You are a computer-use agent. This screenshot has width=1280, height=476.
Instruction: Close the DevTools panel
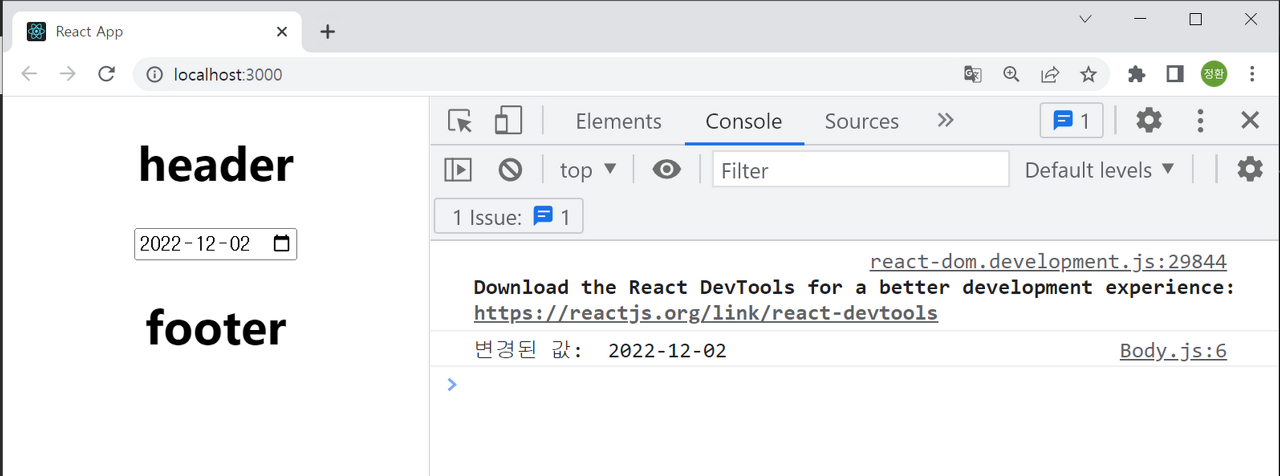[x=1249, y=121]
